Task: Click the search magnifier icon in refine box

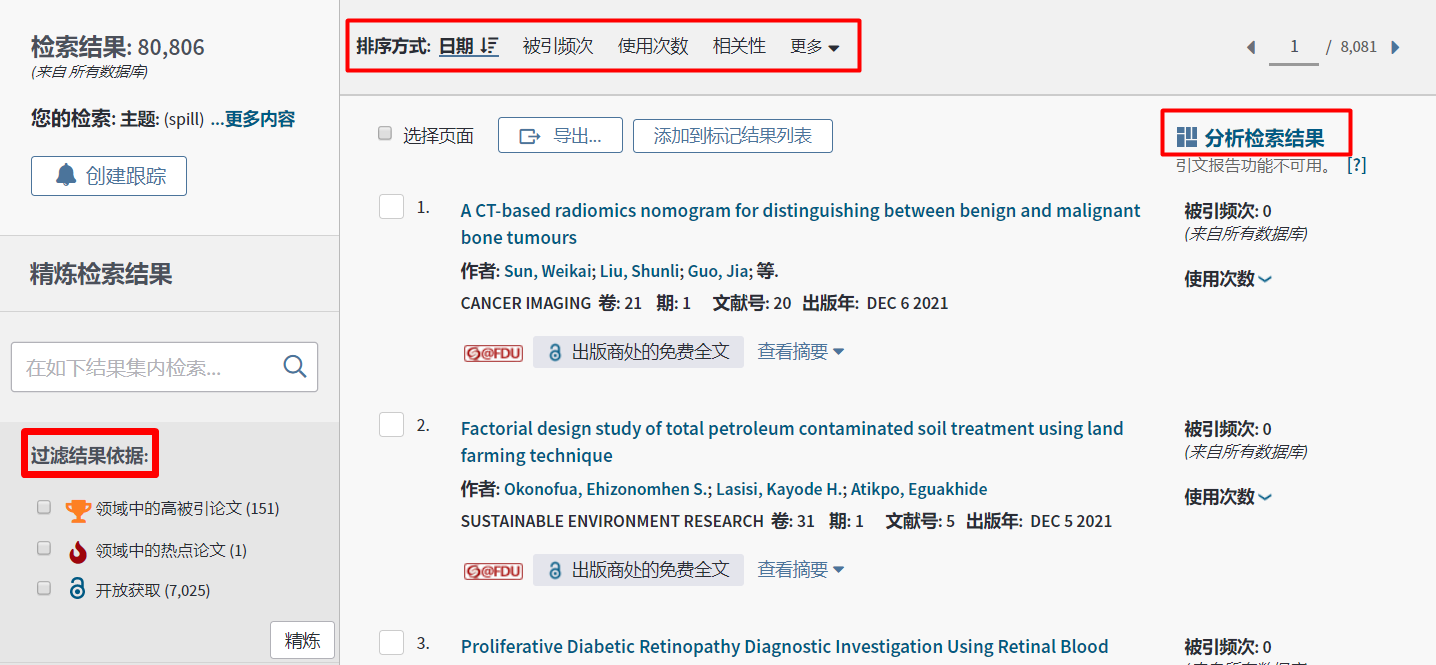Action: [294, 367]
